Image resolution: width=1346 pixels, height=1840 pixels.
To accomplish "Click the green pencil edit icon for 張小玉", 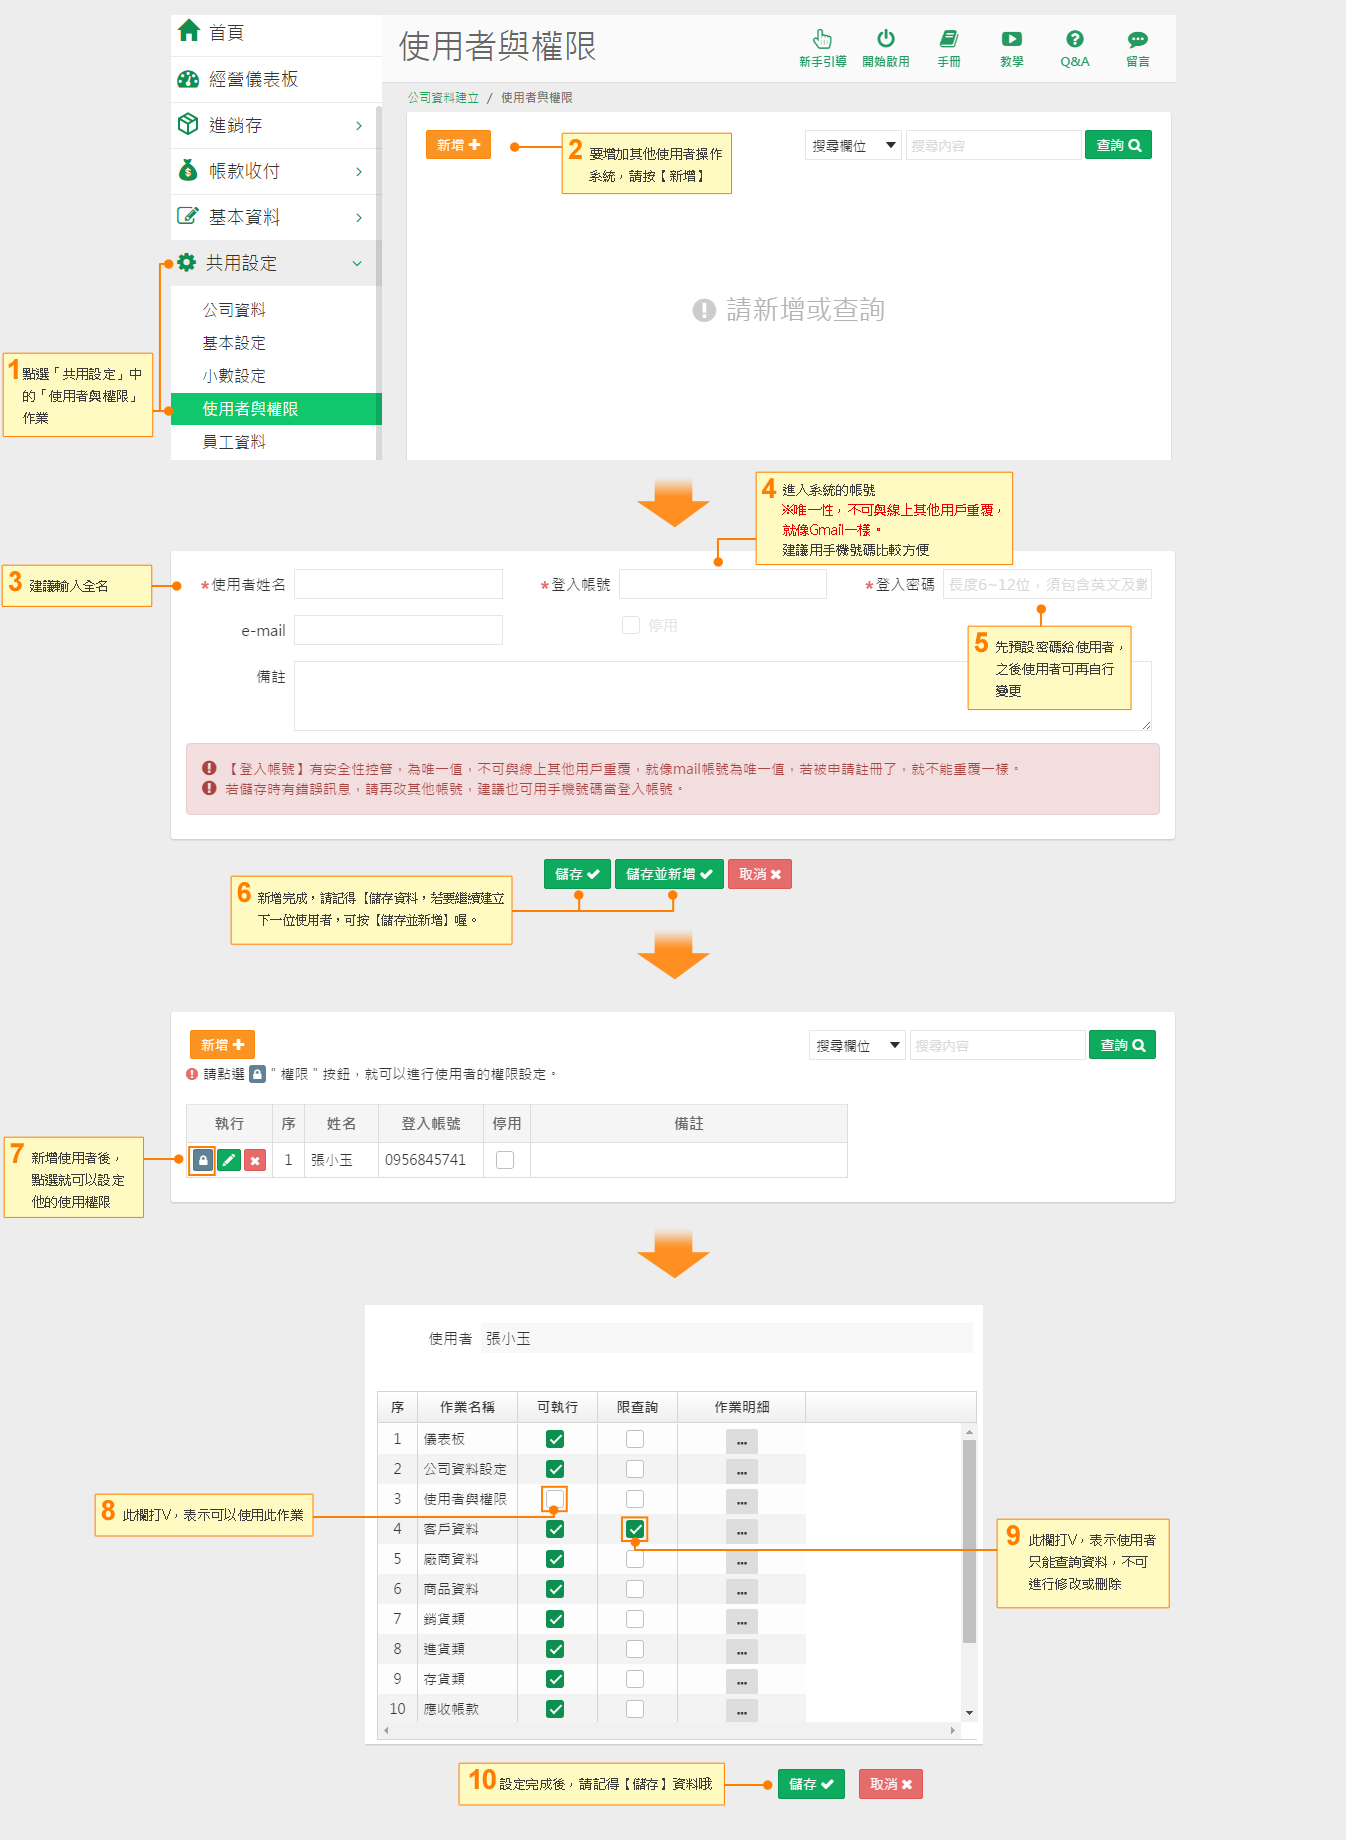I will click(x=229, y=1160).
